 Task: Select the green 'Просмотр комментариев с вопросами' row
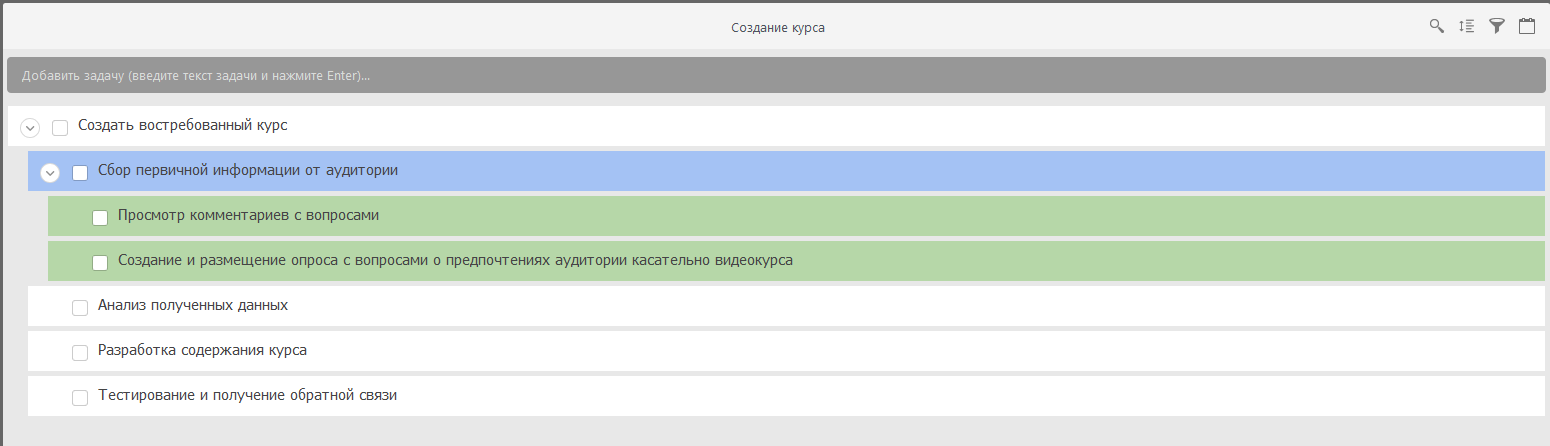(x=796, y=216)
